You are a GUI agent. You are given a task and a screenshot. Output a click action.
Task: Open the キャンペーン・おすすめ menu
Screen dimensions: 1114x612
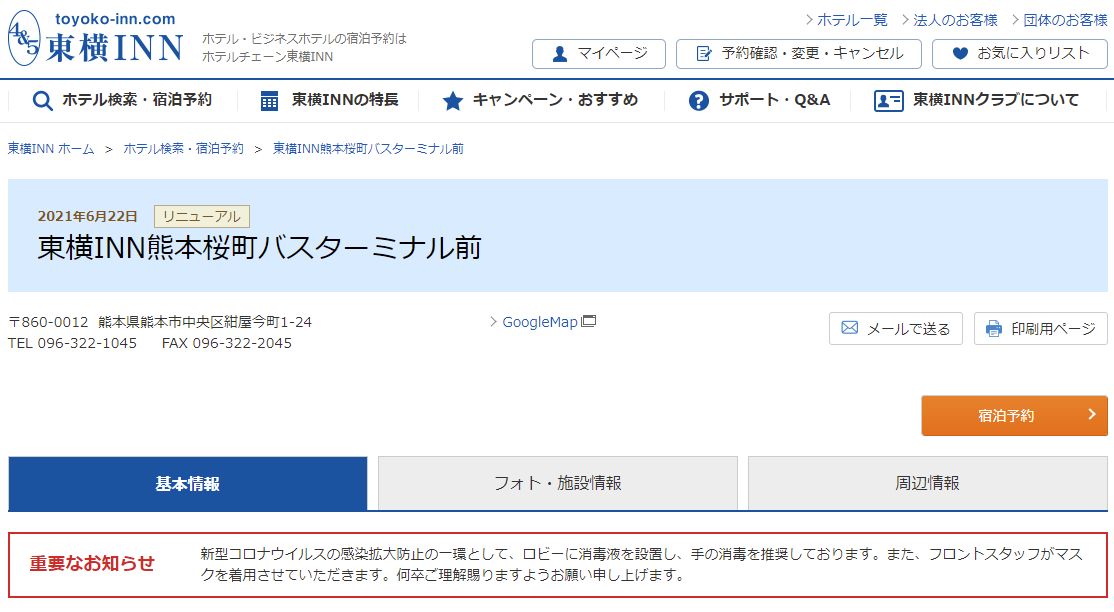540,100
